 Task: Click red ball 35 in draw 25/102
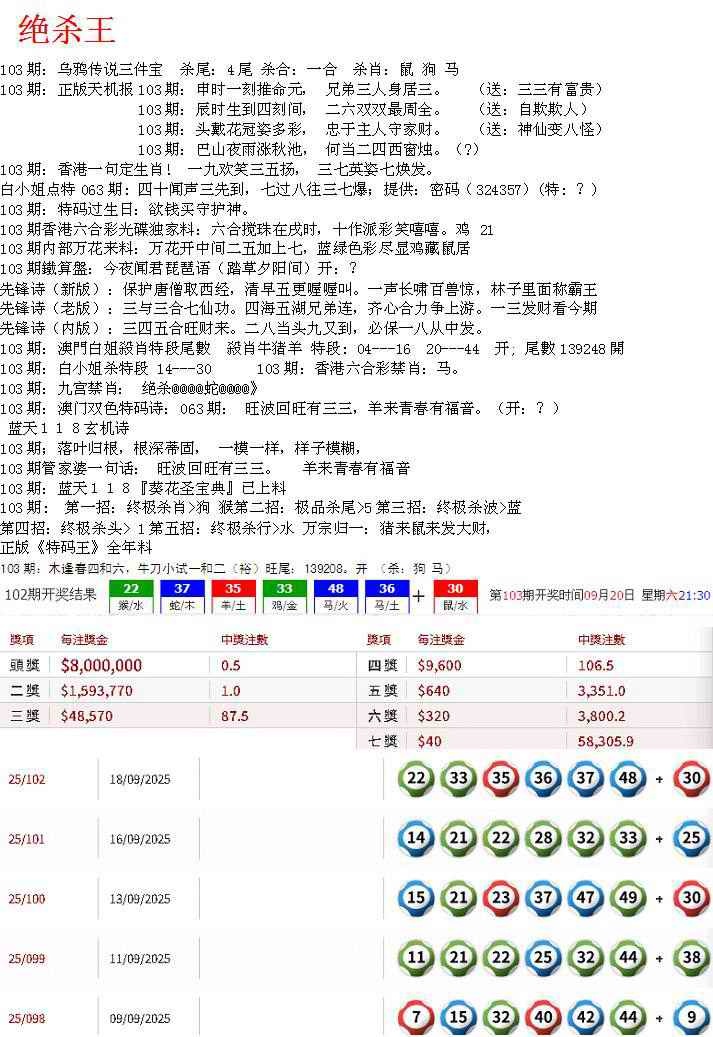click(501, 778)
